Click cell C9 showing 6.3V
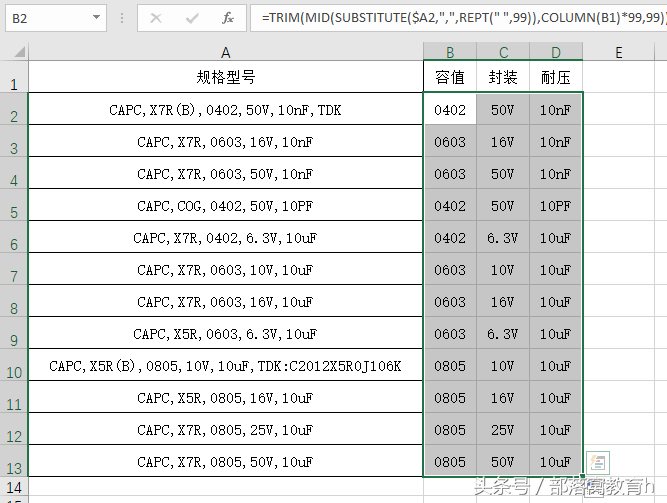This screenshot has width=667, height=503. [503, 333]
